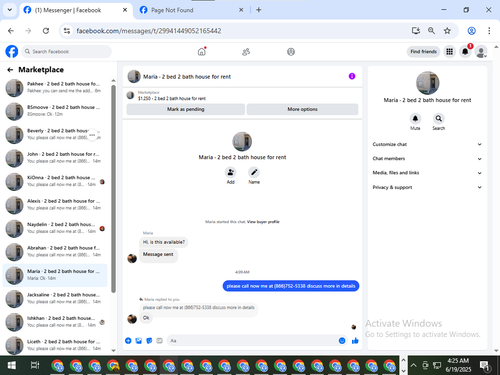
Task: Open the tab search dropdown arrow
Action: pos(10,10)
